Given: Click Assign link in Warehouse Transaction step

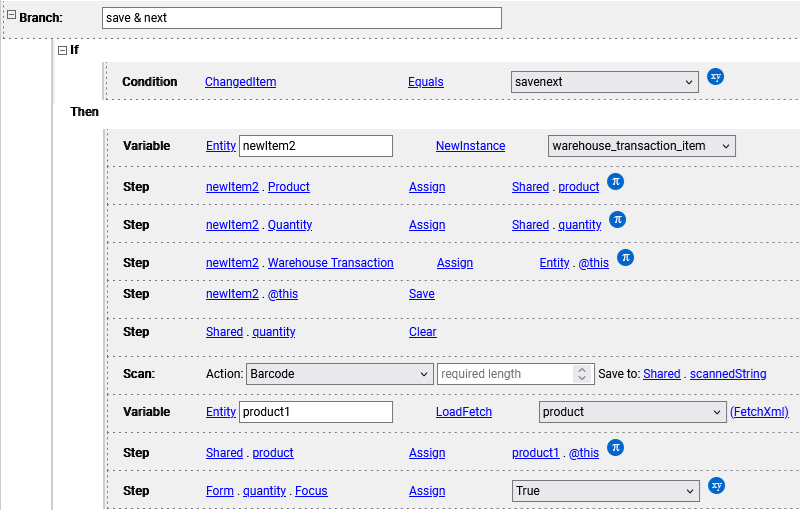Looking at the screenshot, I should click(455, 263).
